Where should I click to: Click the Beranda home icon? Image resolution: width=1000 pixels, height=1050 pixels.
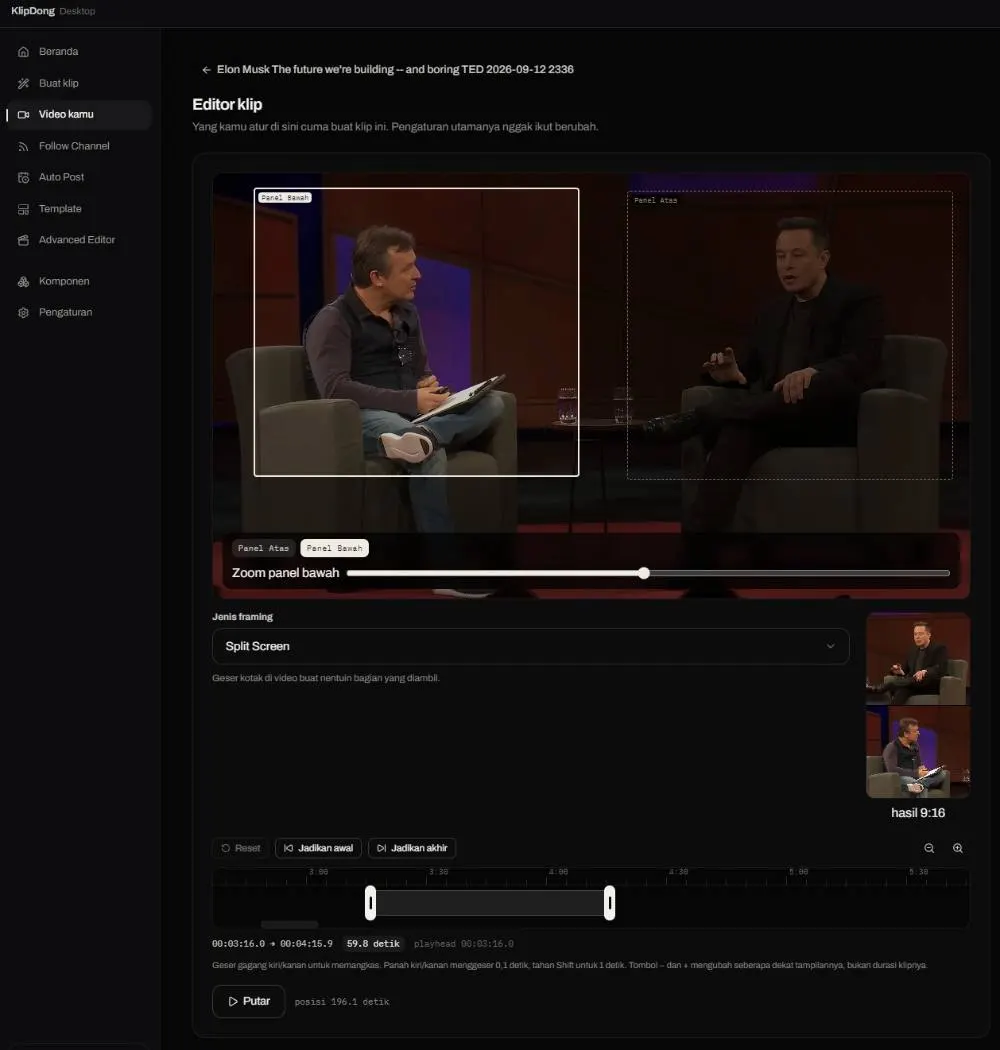(x=23, y=52)
